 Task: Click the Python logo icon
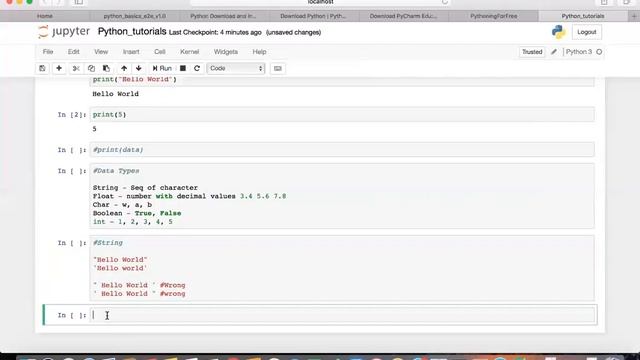[x=558, y=32]
